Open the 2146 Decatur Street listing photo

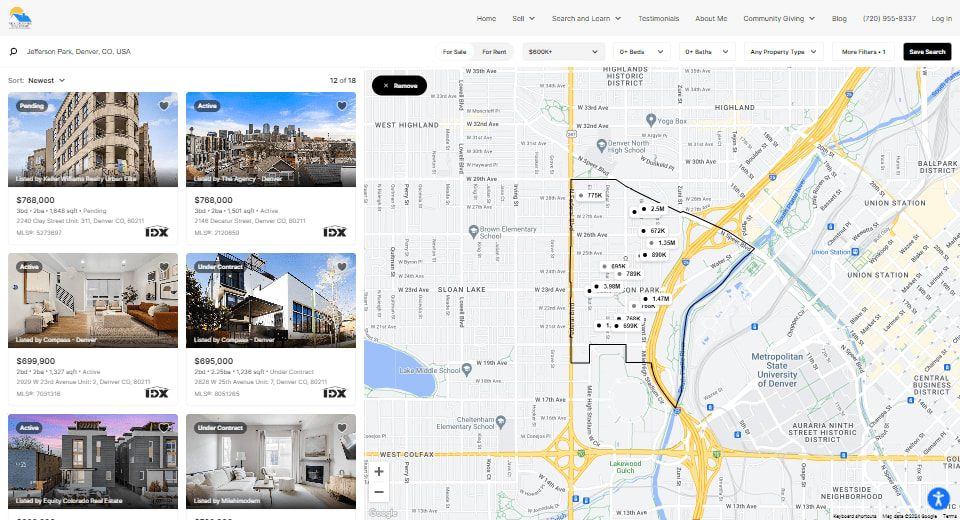coord(271,140)
